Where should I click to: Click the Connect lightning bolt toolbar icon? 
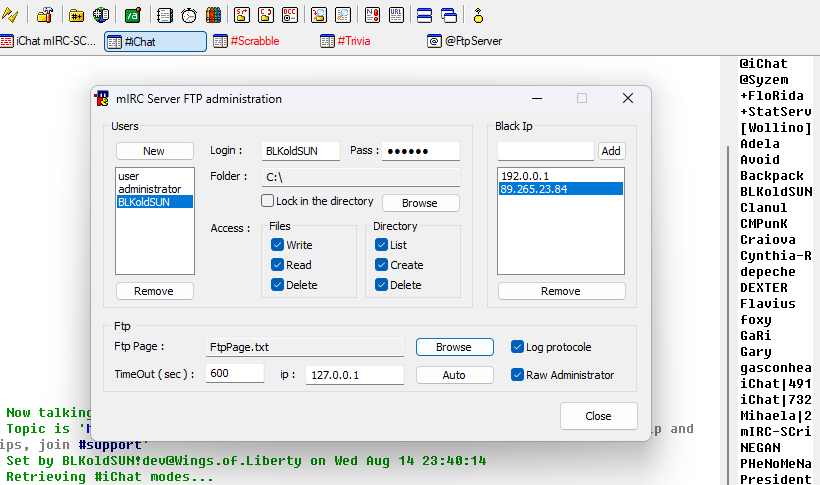point(10,15)
